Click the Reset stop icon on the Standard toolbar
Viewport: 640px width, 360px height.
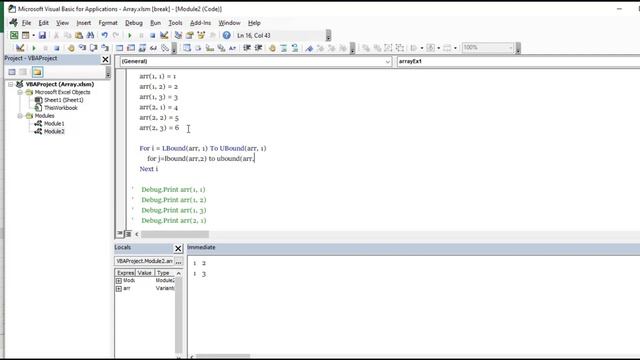pyautogui.click(x=153, y=36)
